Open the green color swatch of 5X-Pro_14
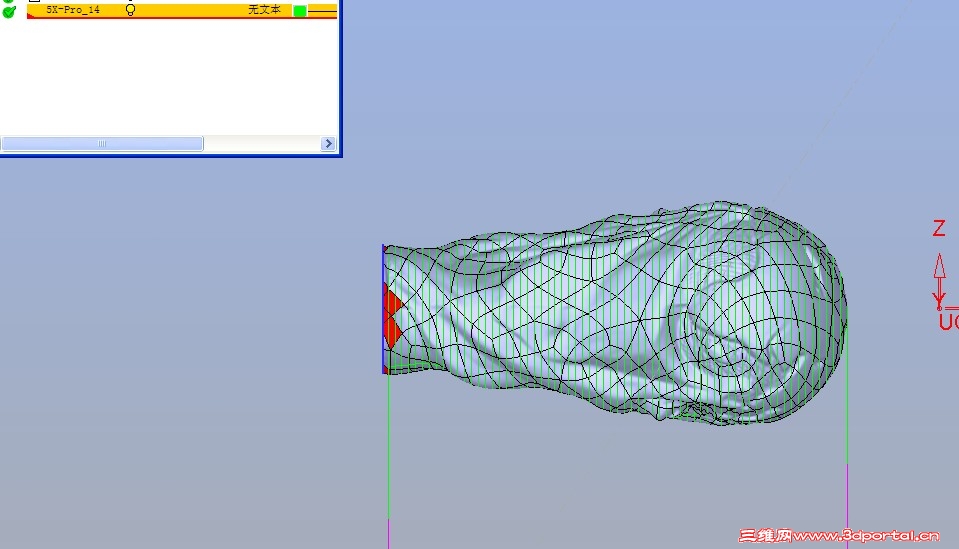Image resolution: width=959 pixels, height=549 pixels. pos(300,11)
